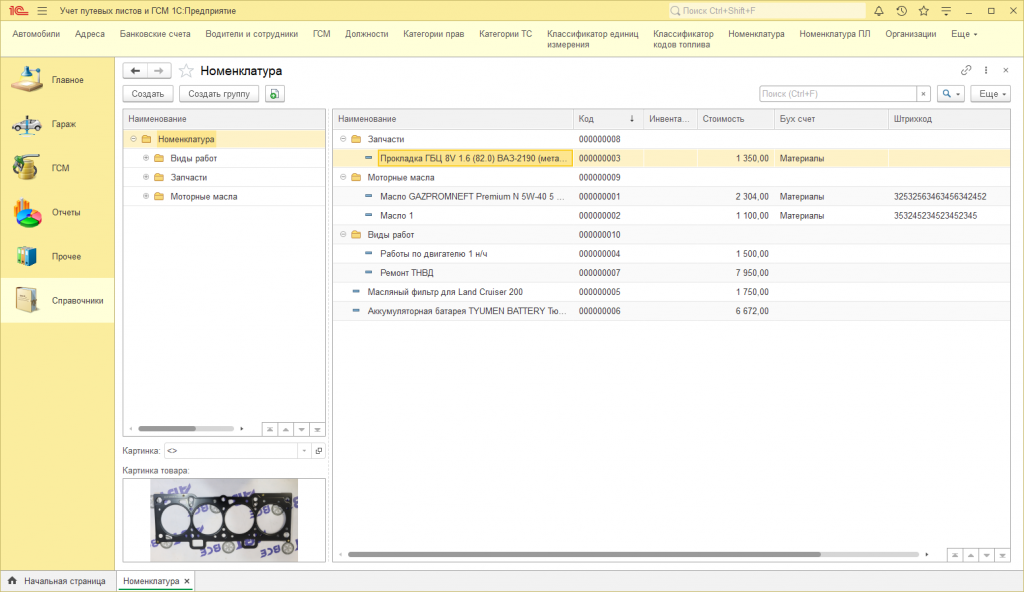Click the Отчеты charts icon
The height and width of the screenshot is (592, 1024).
26,212
